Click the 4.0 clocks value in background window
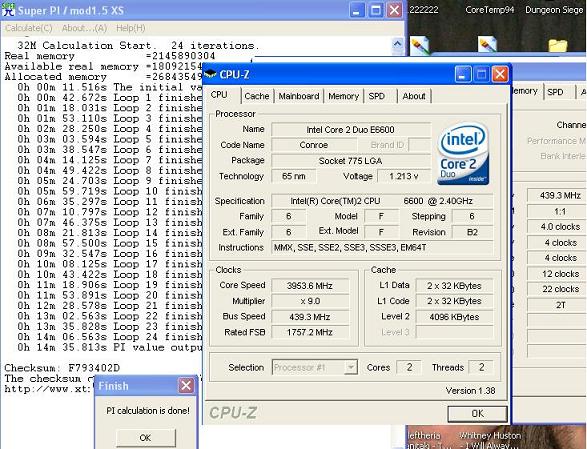 pyautogui.click(x=557, y=227)
